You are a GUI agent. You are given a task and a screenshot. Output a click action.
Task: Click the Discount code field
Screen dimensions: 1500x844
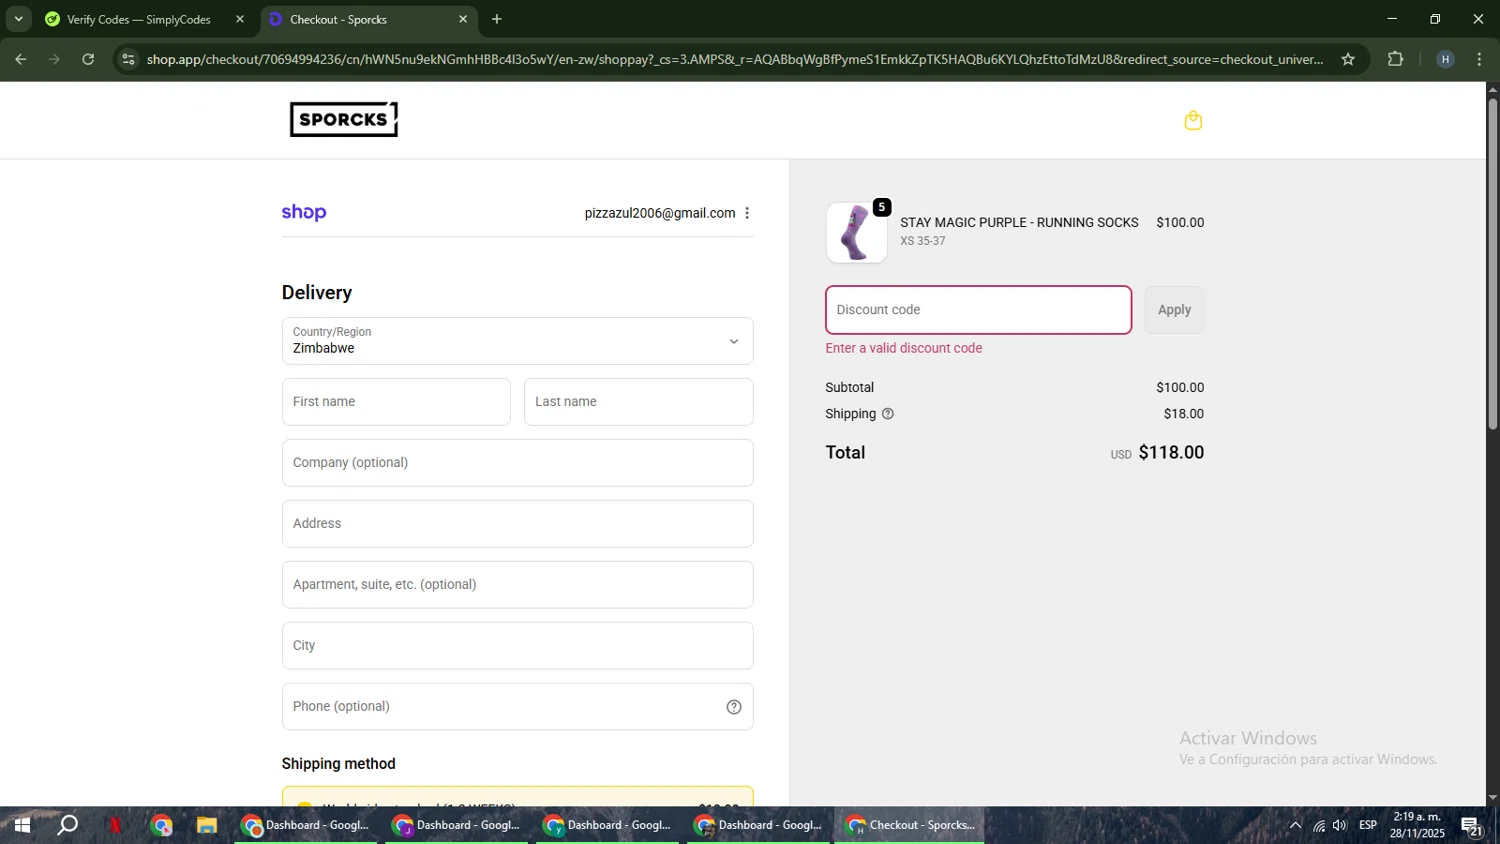pyautogui.click(x=978, y=310)
